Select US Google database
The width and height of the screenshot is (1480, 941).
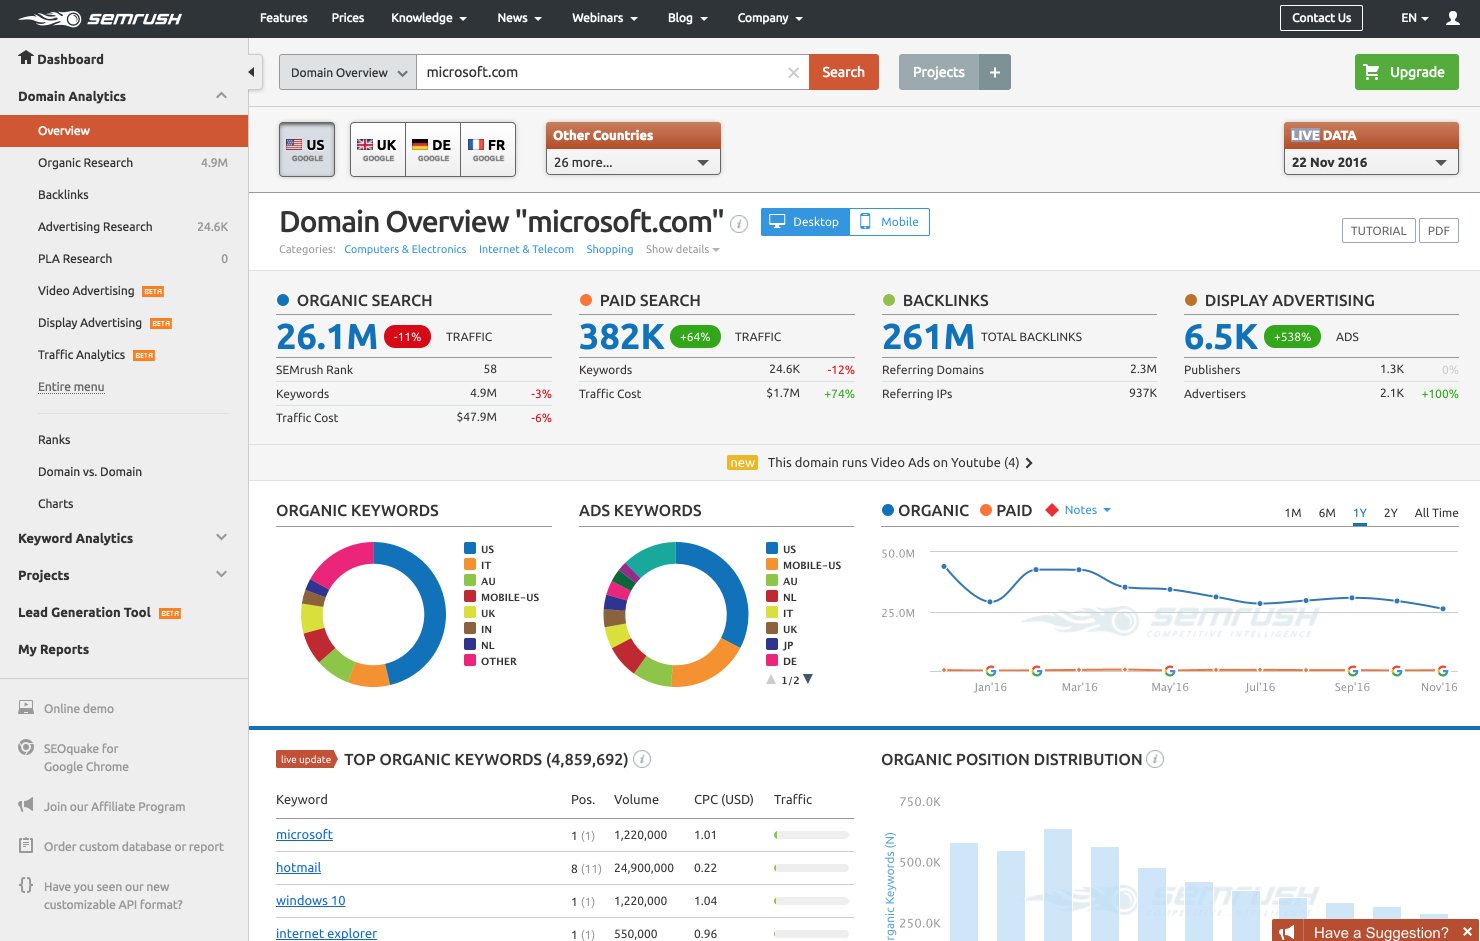[307, 150]
